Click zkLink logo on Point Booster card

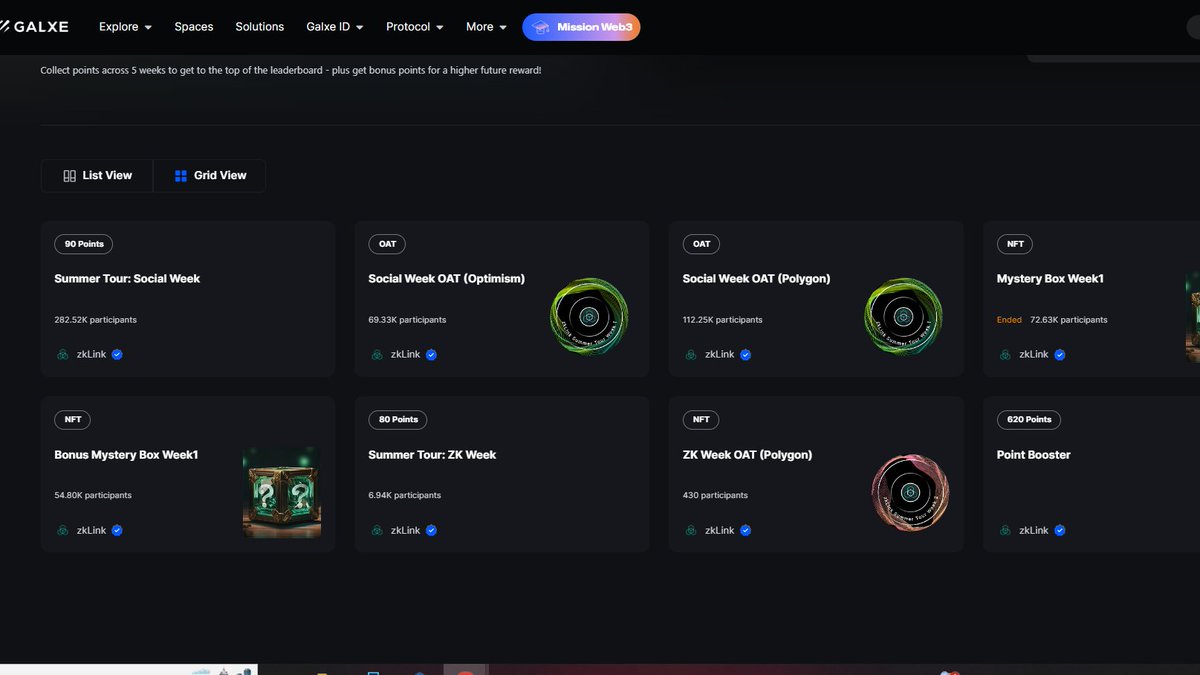(x=1005, y=530)
